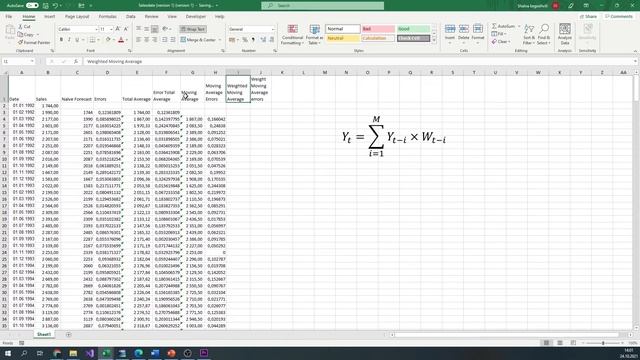The width and height of the screenshot is (640, 360).
Task: Click the Align Right icon
Action: [x=155, y=40]
